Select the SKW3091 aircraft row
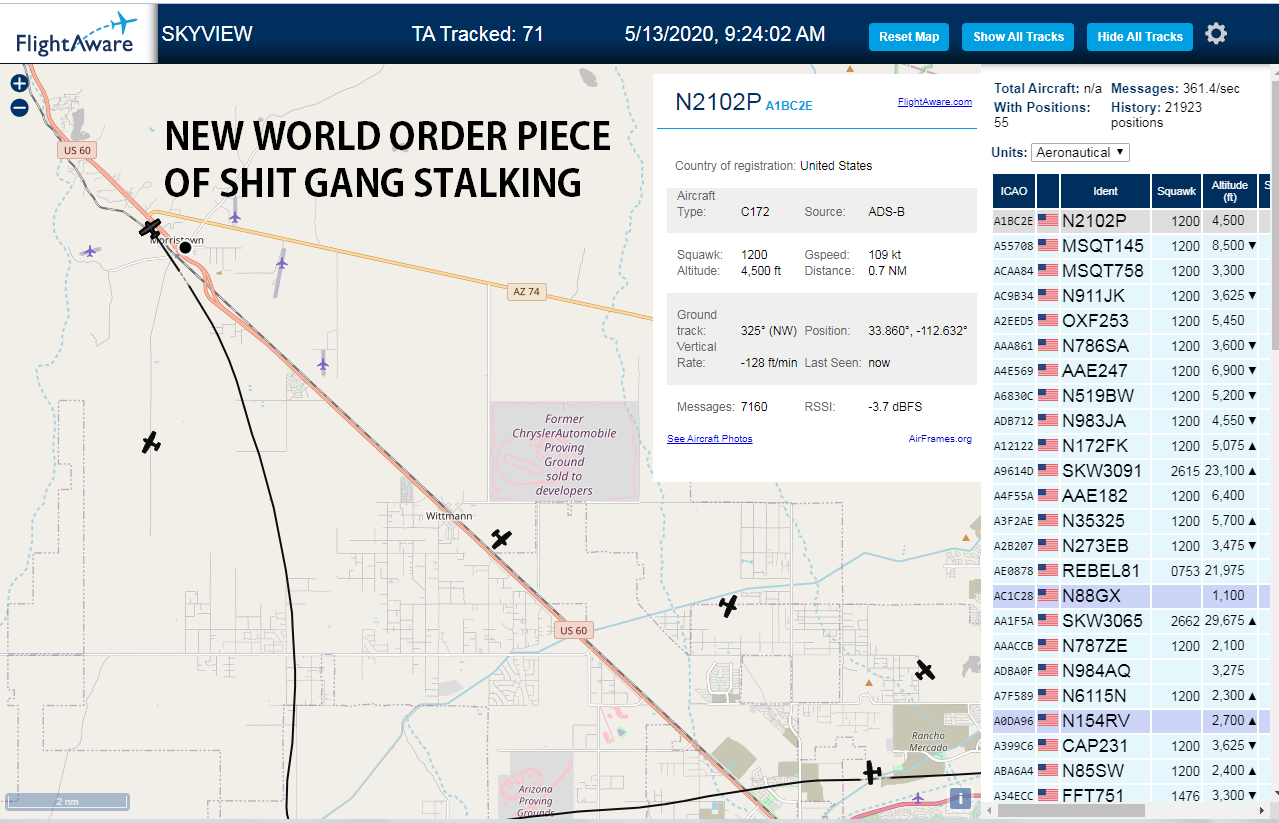Screen dimensions: 1279x823 1132,470
